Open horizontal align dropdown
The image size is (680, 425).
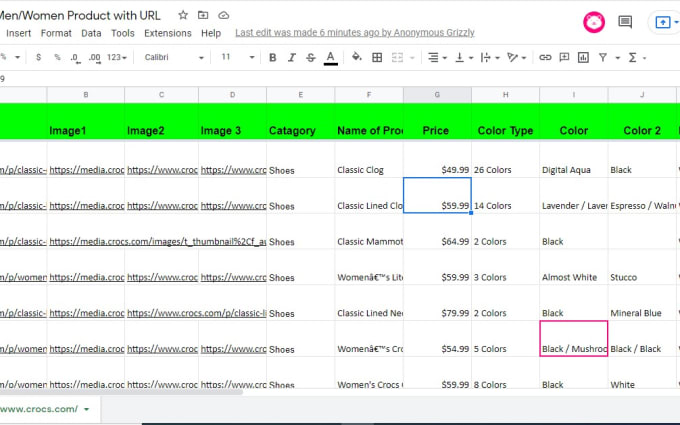[x=437, y=57]
